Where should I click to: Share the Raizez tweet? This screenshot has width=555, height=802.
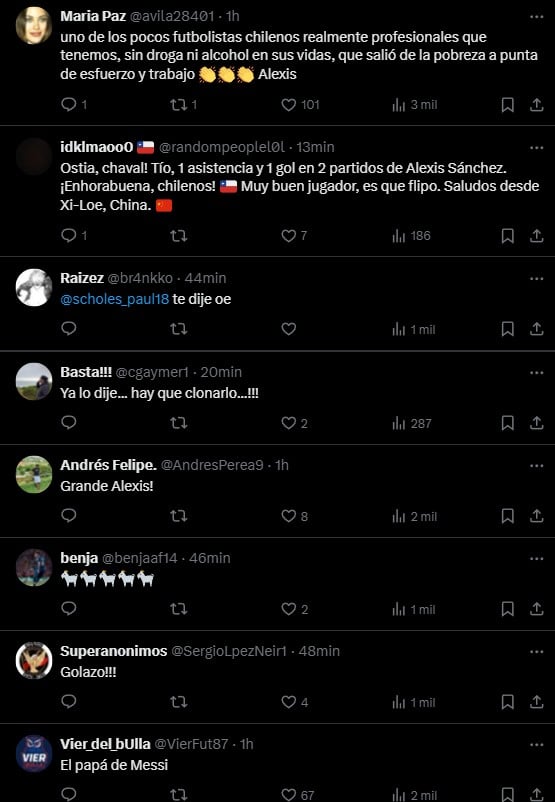(x=536, y=329)
